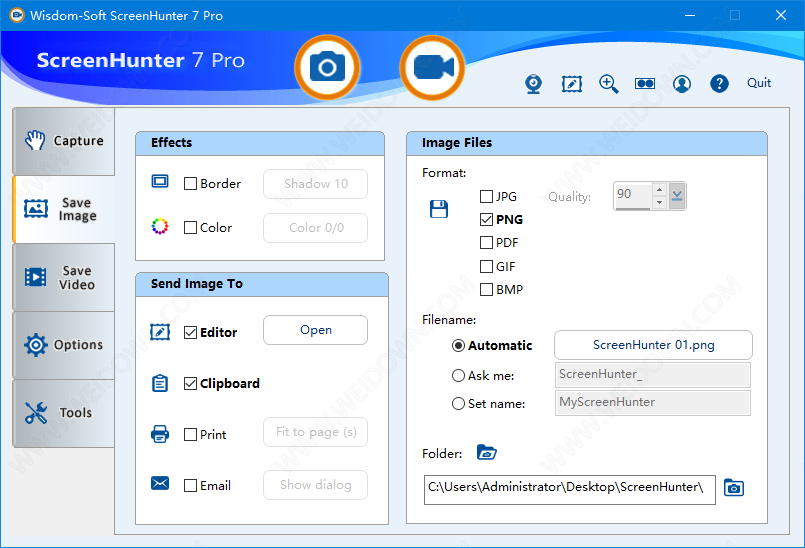Click the video recording camcorder button
This screenshot has width=805, height=548.
click(x=432, y=67)
